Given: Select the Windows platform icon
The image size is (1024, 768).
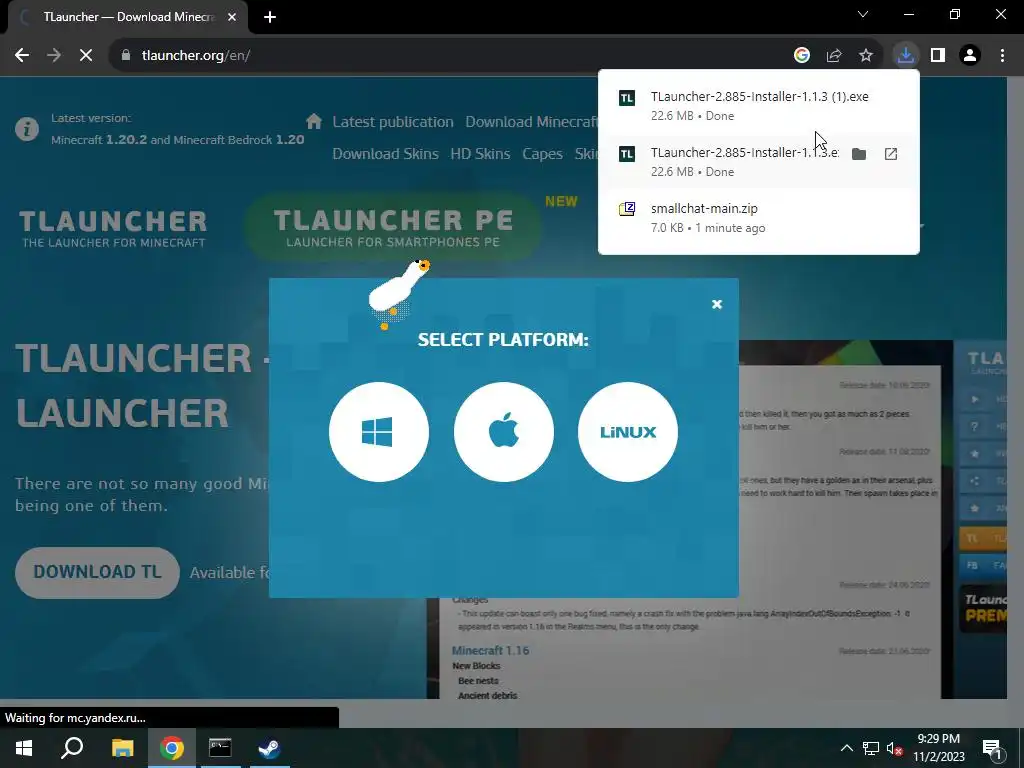Looking at the screenshot, I should 379,432.
